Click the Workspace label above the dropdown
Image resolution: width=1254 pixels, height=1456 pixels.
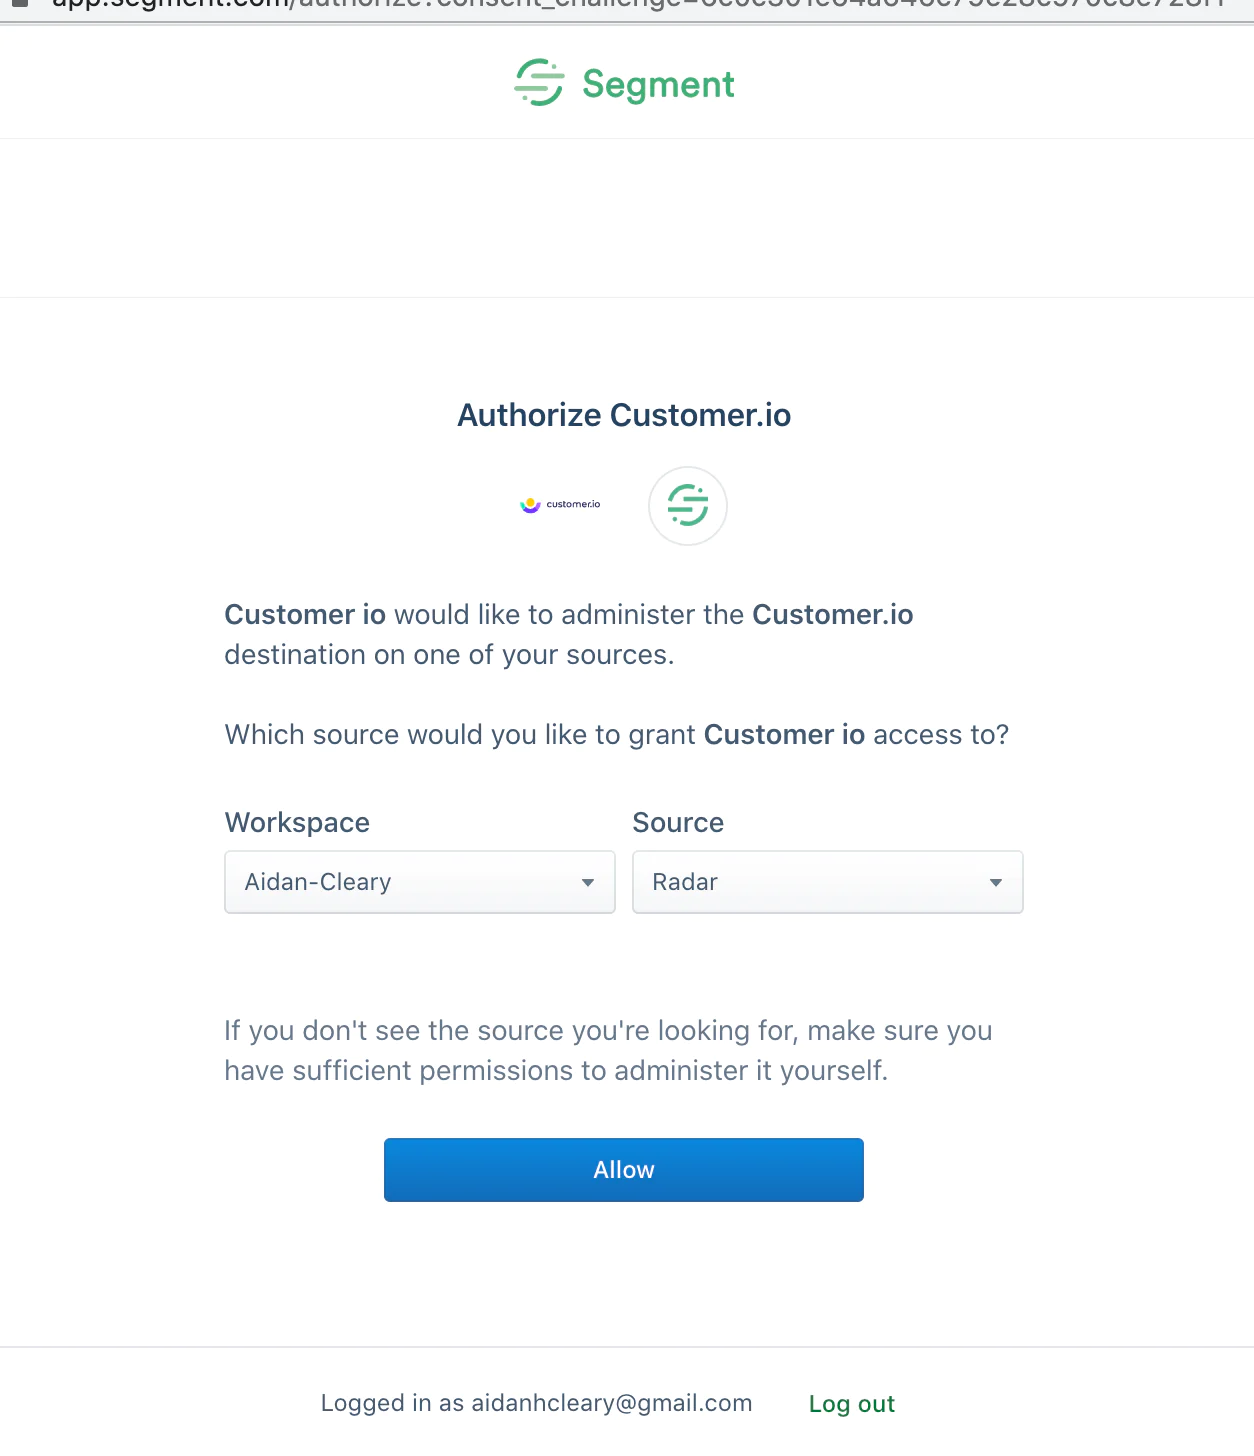coord(296,822)
